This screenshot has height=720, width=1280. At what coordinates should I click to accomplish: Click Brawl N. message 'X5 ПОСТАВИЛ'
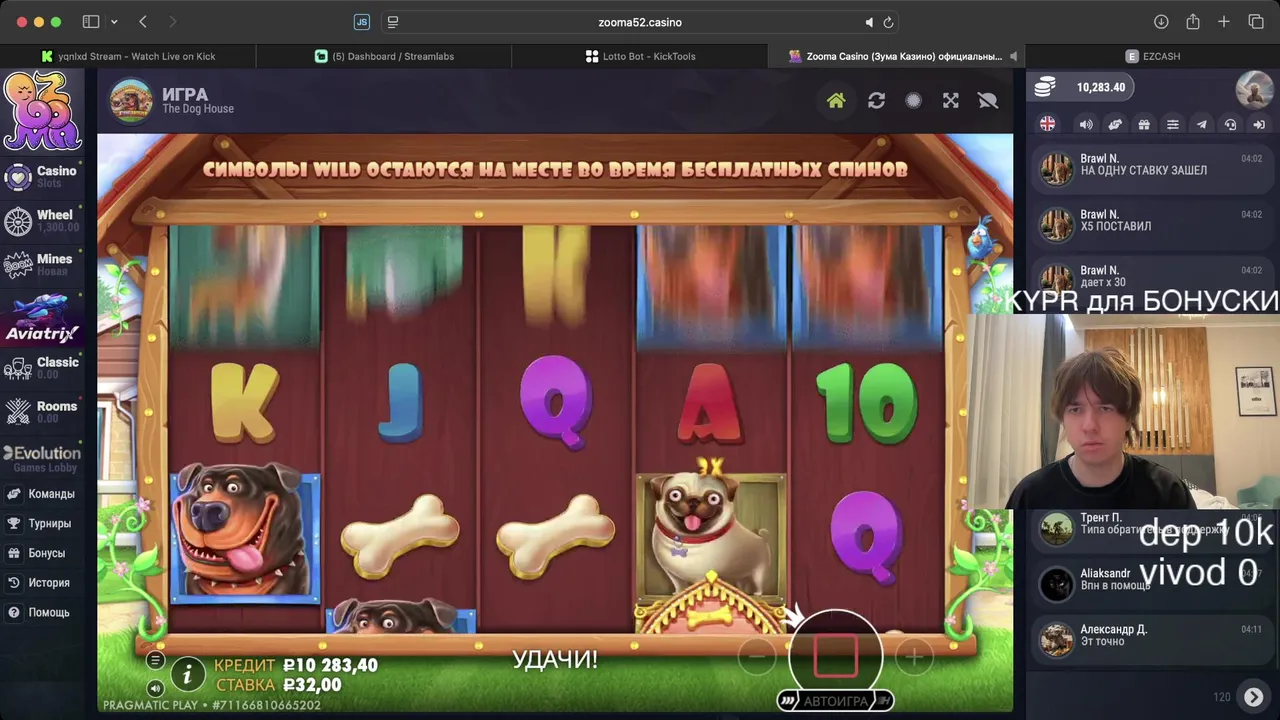click(1152, 226)
